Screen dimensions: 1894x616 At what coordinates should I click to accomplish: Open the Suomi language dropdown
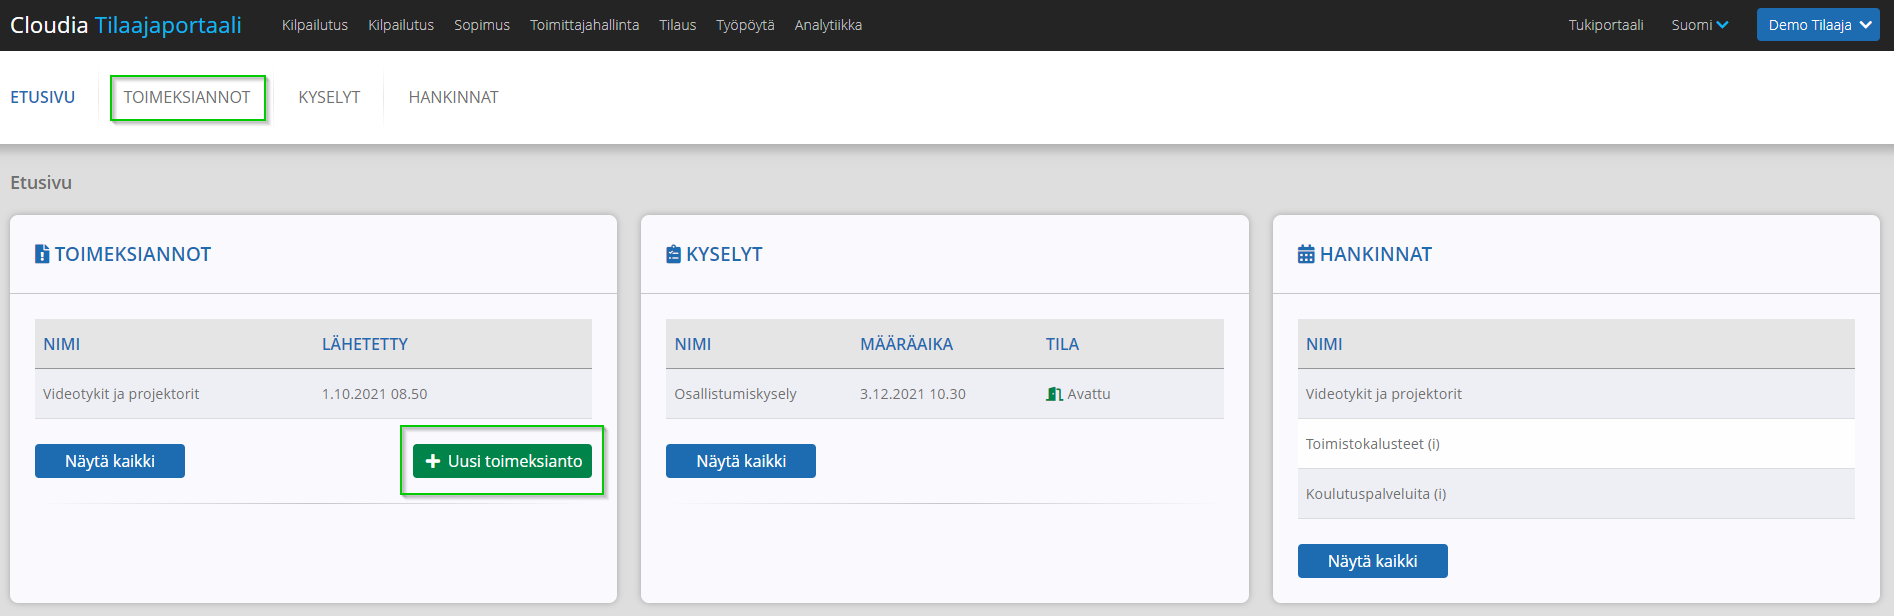point(1699,25)
